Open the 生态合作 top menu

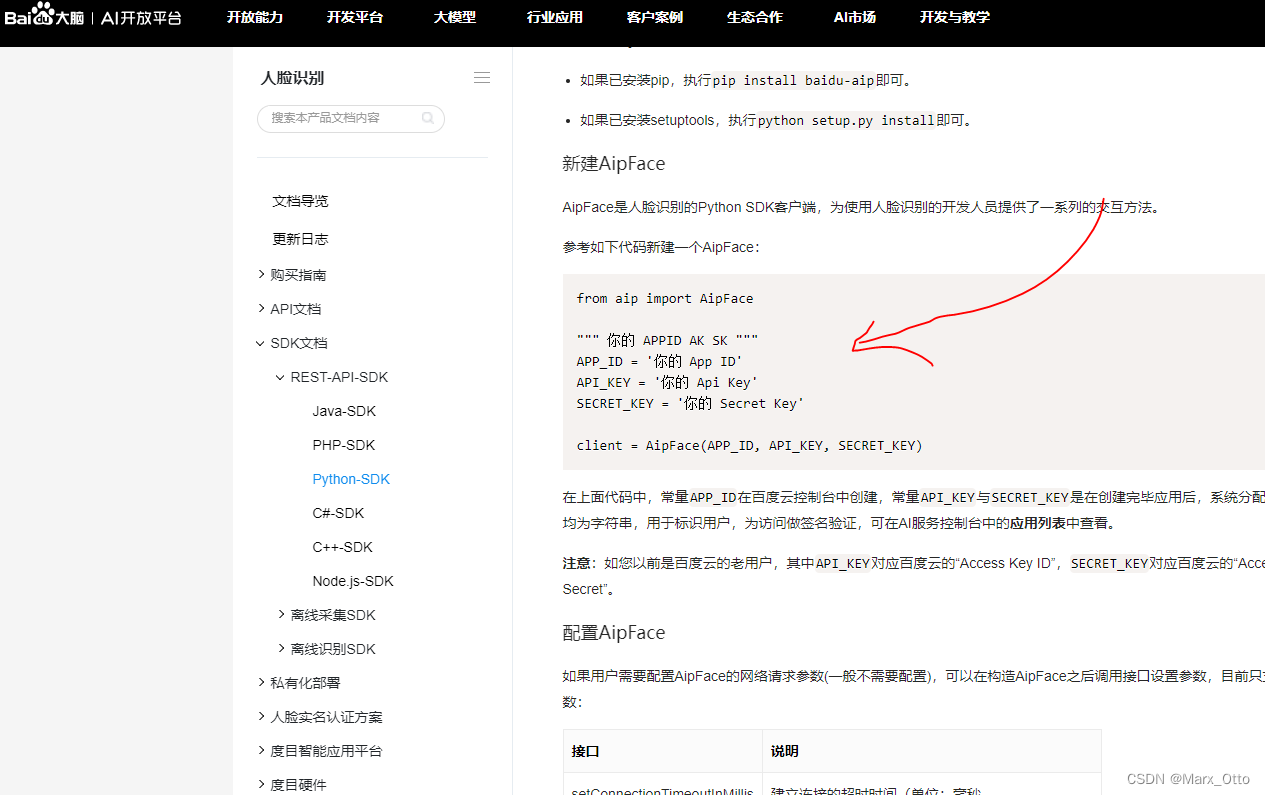tap(755, 17)
